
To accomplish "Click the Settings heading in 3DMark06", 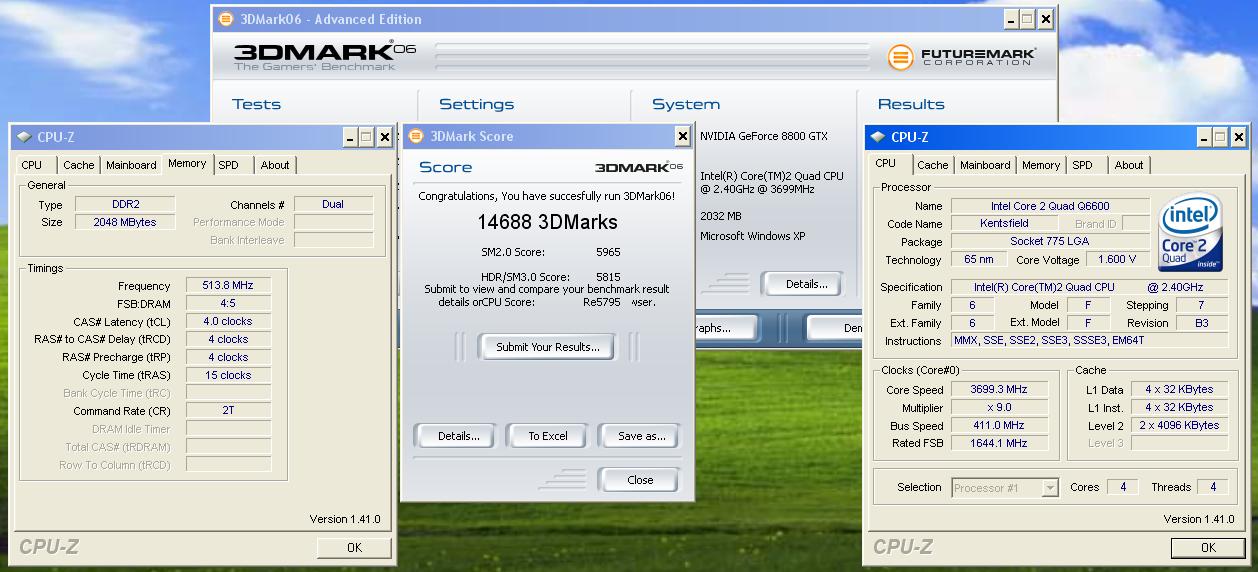I will (x=477, y=104).
